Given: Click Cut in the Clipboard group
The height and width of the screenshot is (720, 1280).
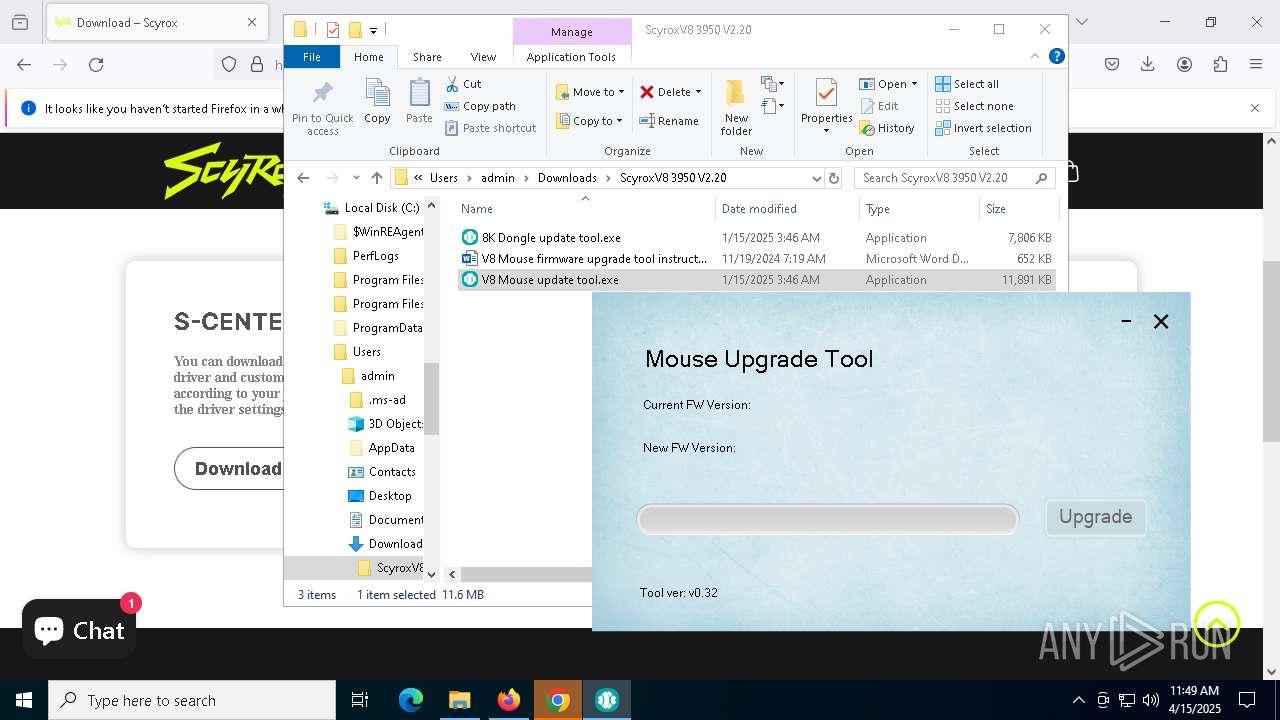Looking at the screenshot, I should click(x=463, y=84).
